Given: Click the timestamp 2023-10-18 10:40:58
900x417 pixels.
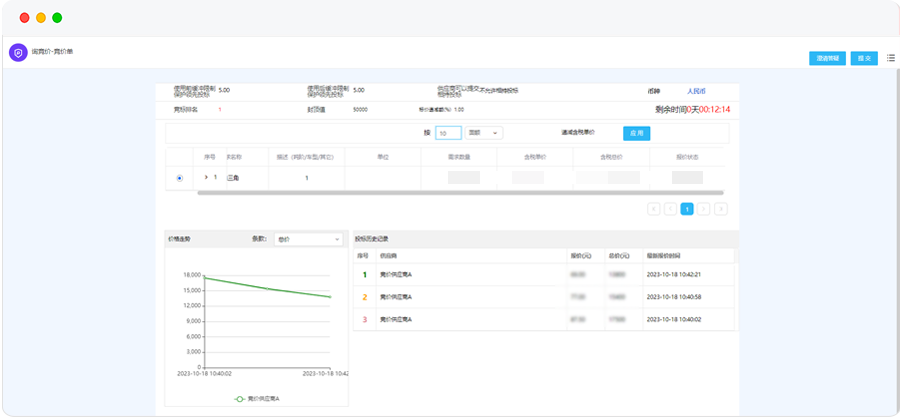Looking at the screenshot, I should 674,297.
